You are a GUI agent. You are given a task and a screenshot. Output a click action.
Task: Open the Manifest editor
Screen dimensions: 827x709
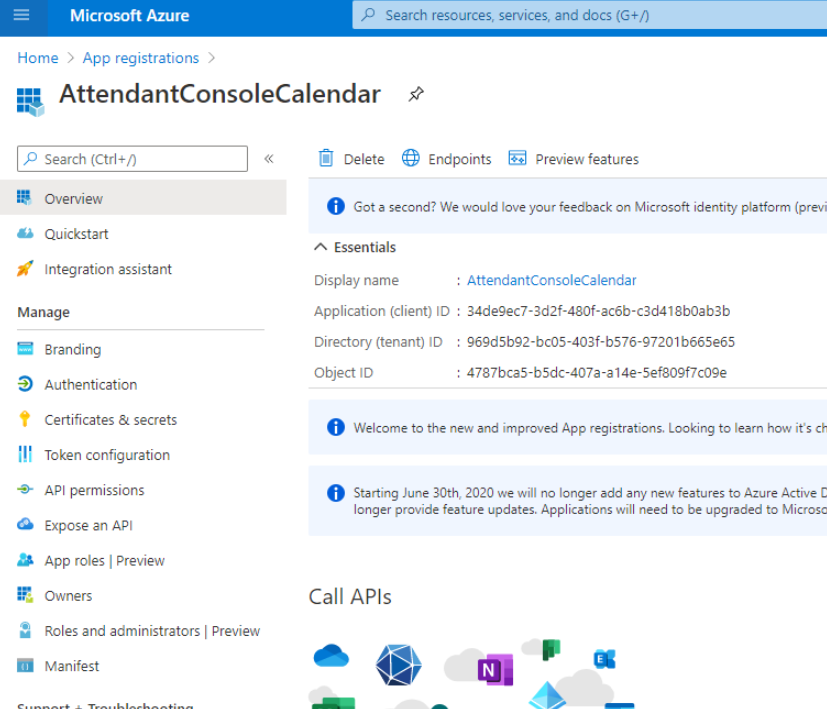point(72,666)
